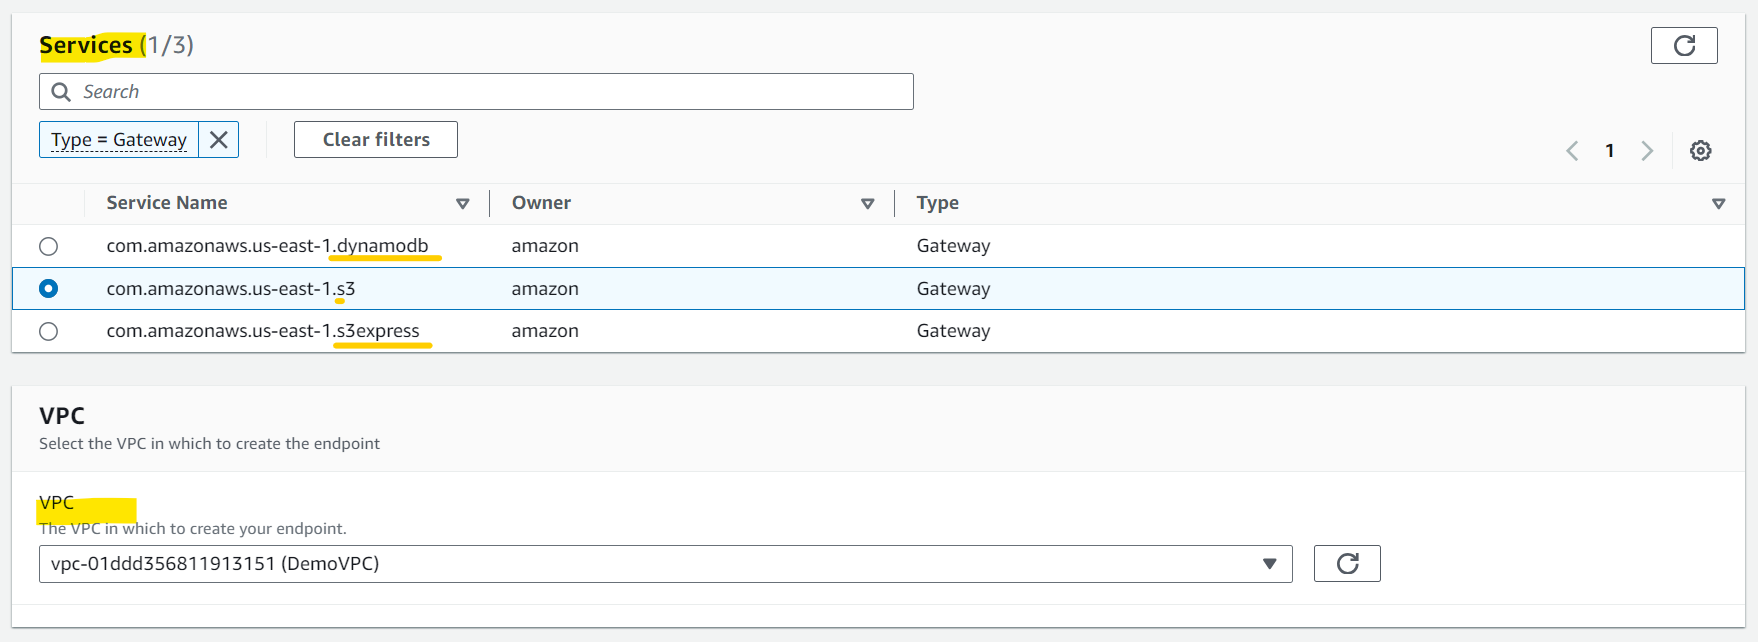Sort by Type column arrow
This screenshot has width=1758, height=642.
(1719, 204)
